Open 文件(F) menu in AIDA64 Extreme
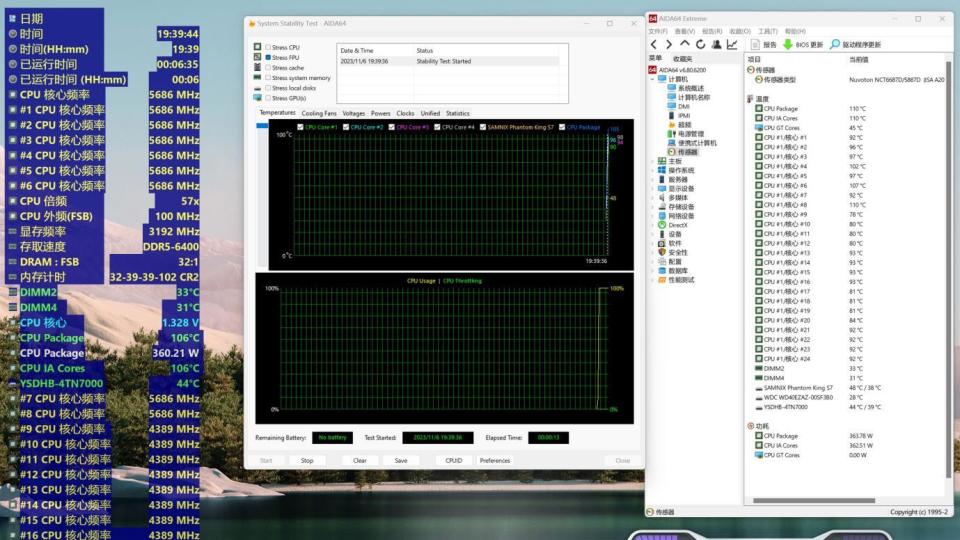The height and width of the screenshot is (540, 960). tap(658, 31)
